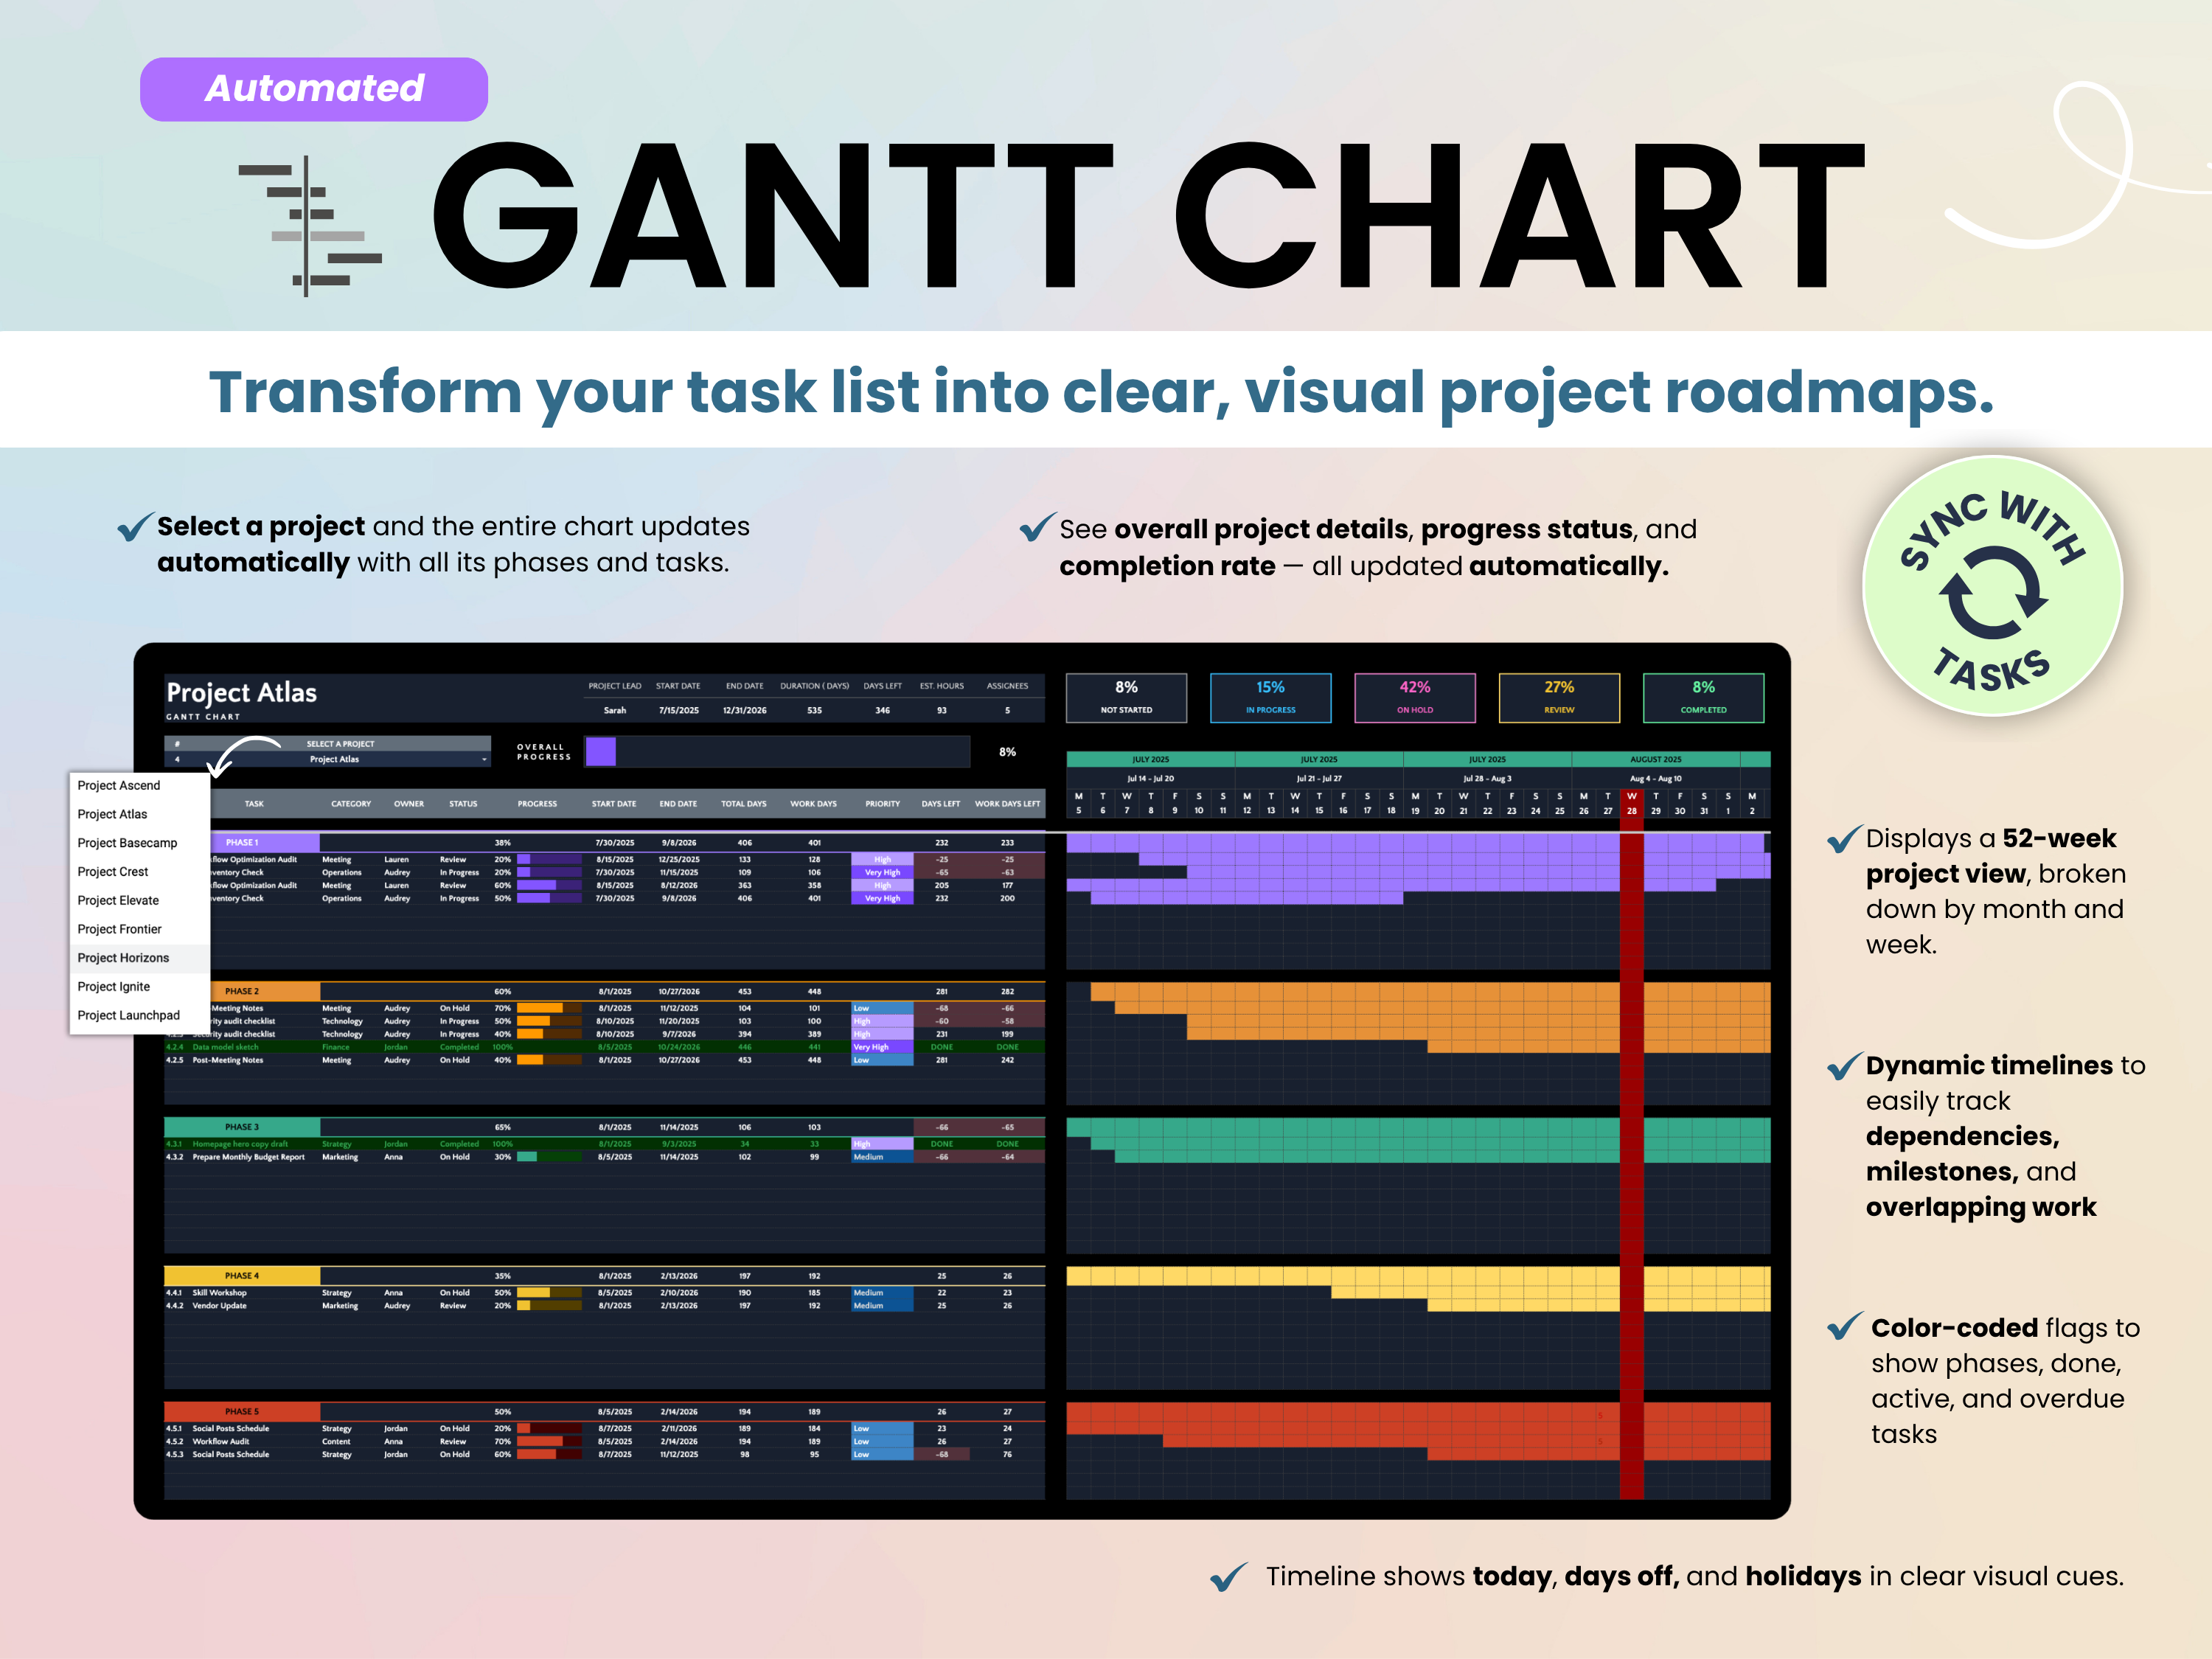Select task 4.2.5 Post-Meeting Notes

(x=605, y=1060)
